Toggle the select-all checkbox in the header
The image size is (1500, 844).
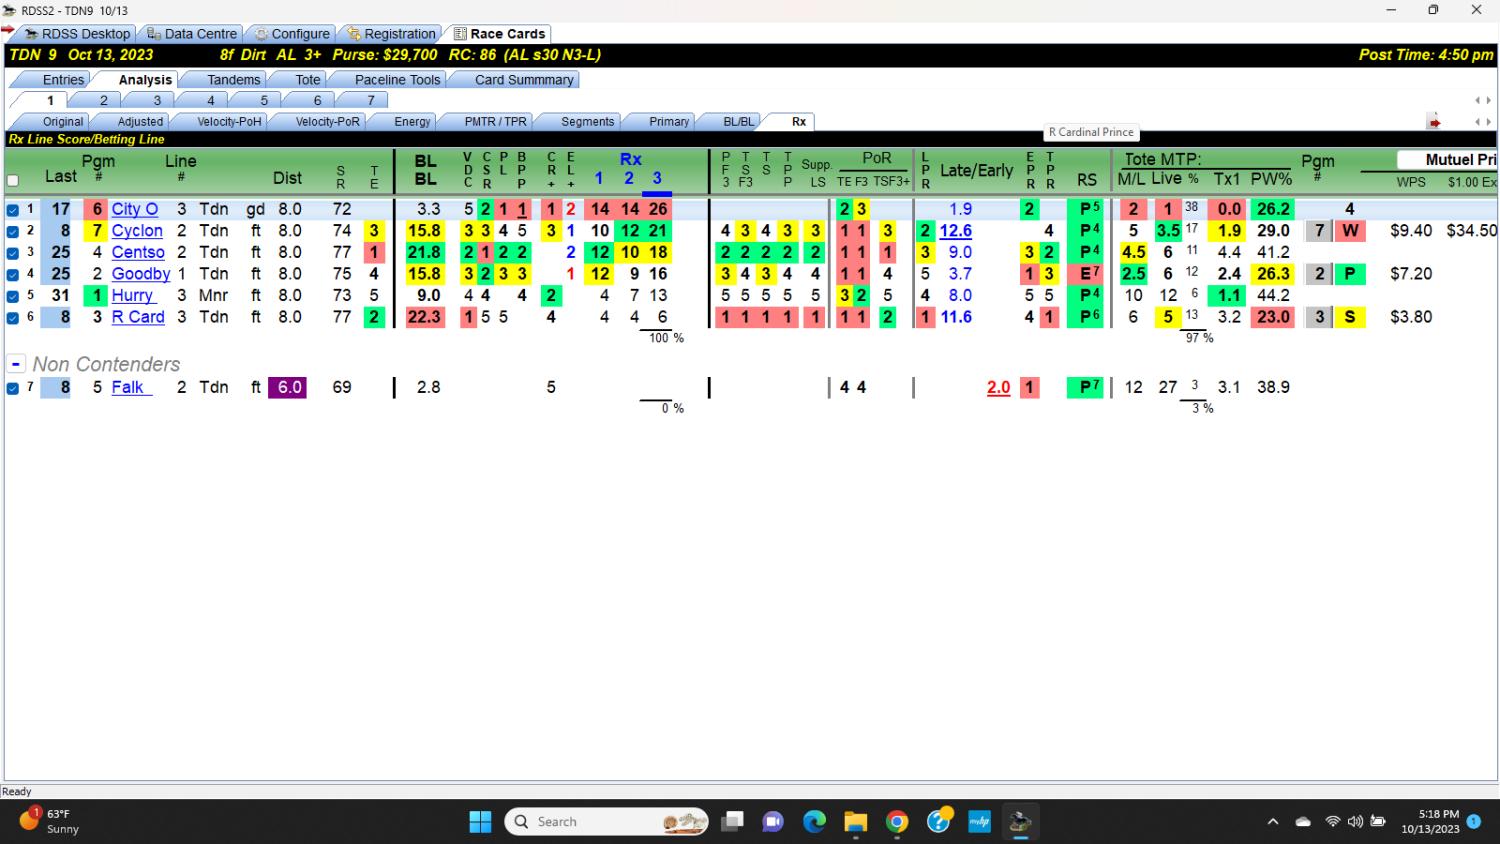pyautogui.click(x=13, y=181)
